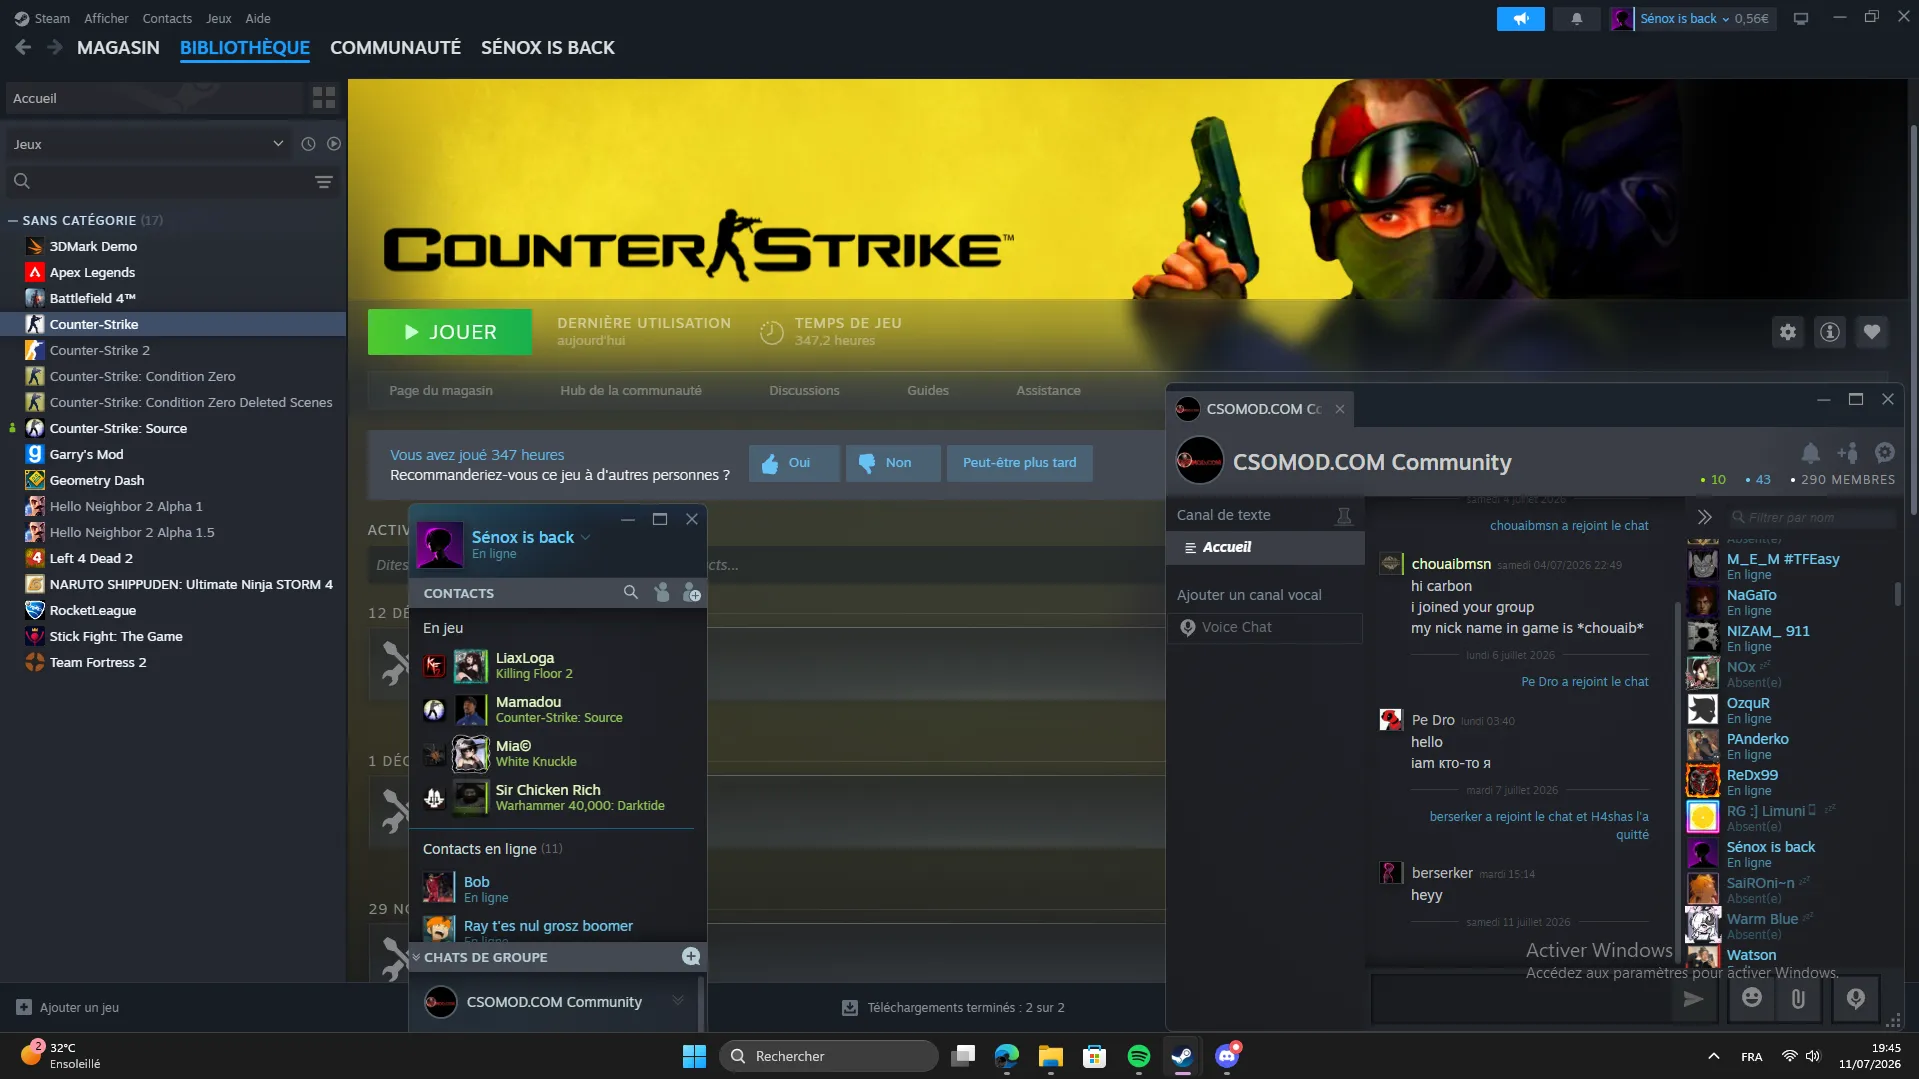Image resolution: width=1919 pixels, height=1079 pixels.
Task: Show Counter-Strike game info icon
Action: [x=1829, y=332]
